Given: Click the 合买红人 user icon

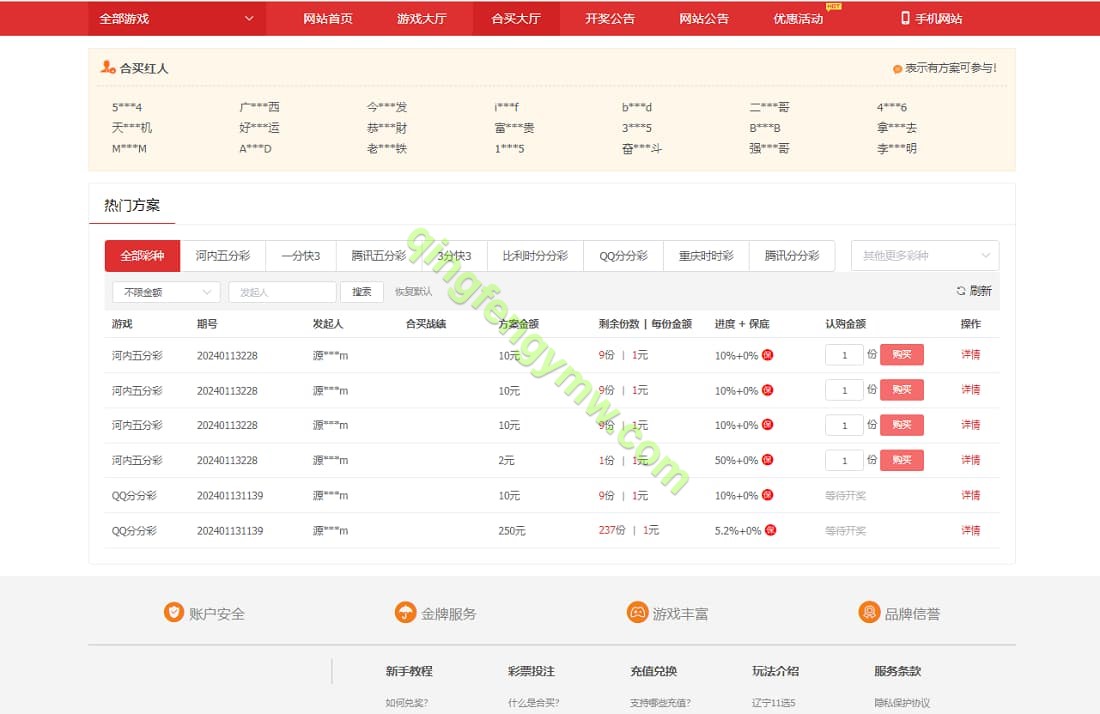Looking at the screenshot, I should pyautogui.click(x=107, y=67).
